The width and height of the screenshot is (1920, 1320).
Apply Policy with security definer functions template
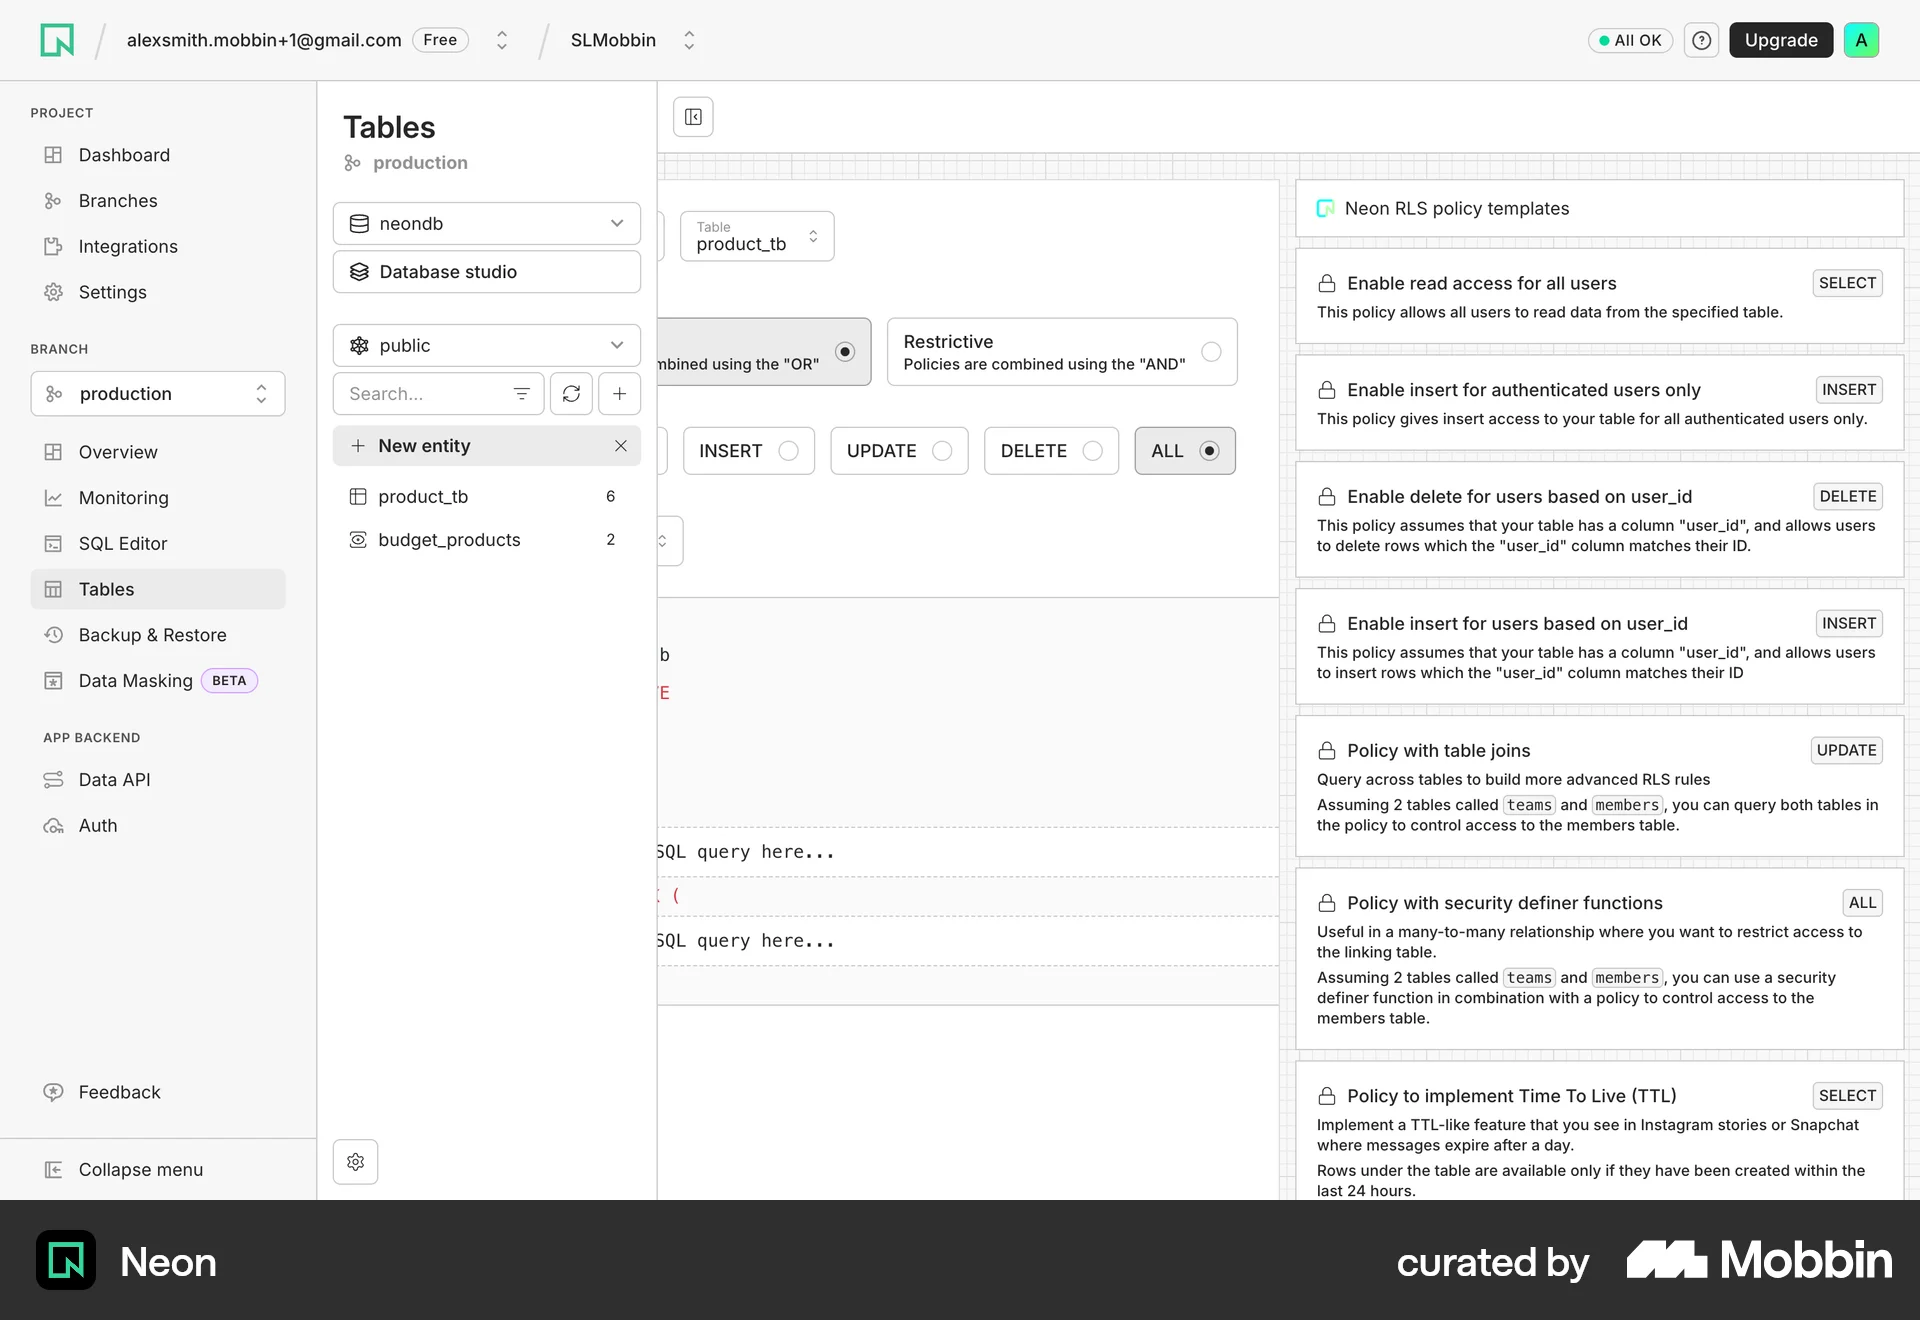pyautogui.click(x=1599, y=959)
